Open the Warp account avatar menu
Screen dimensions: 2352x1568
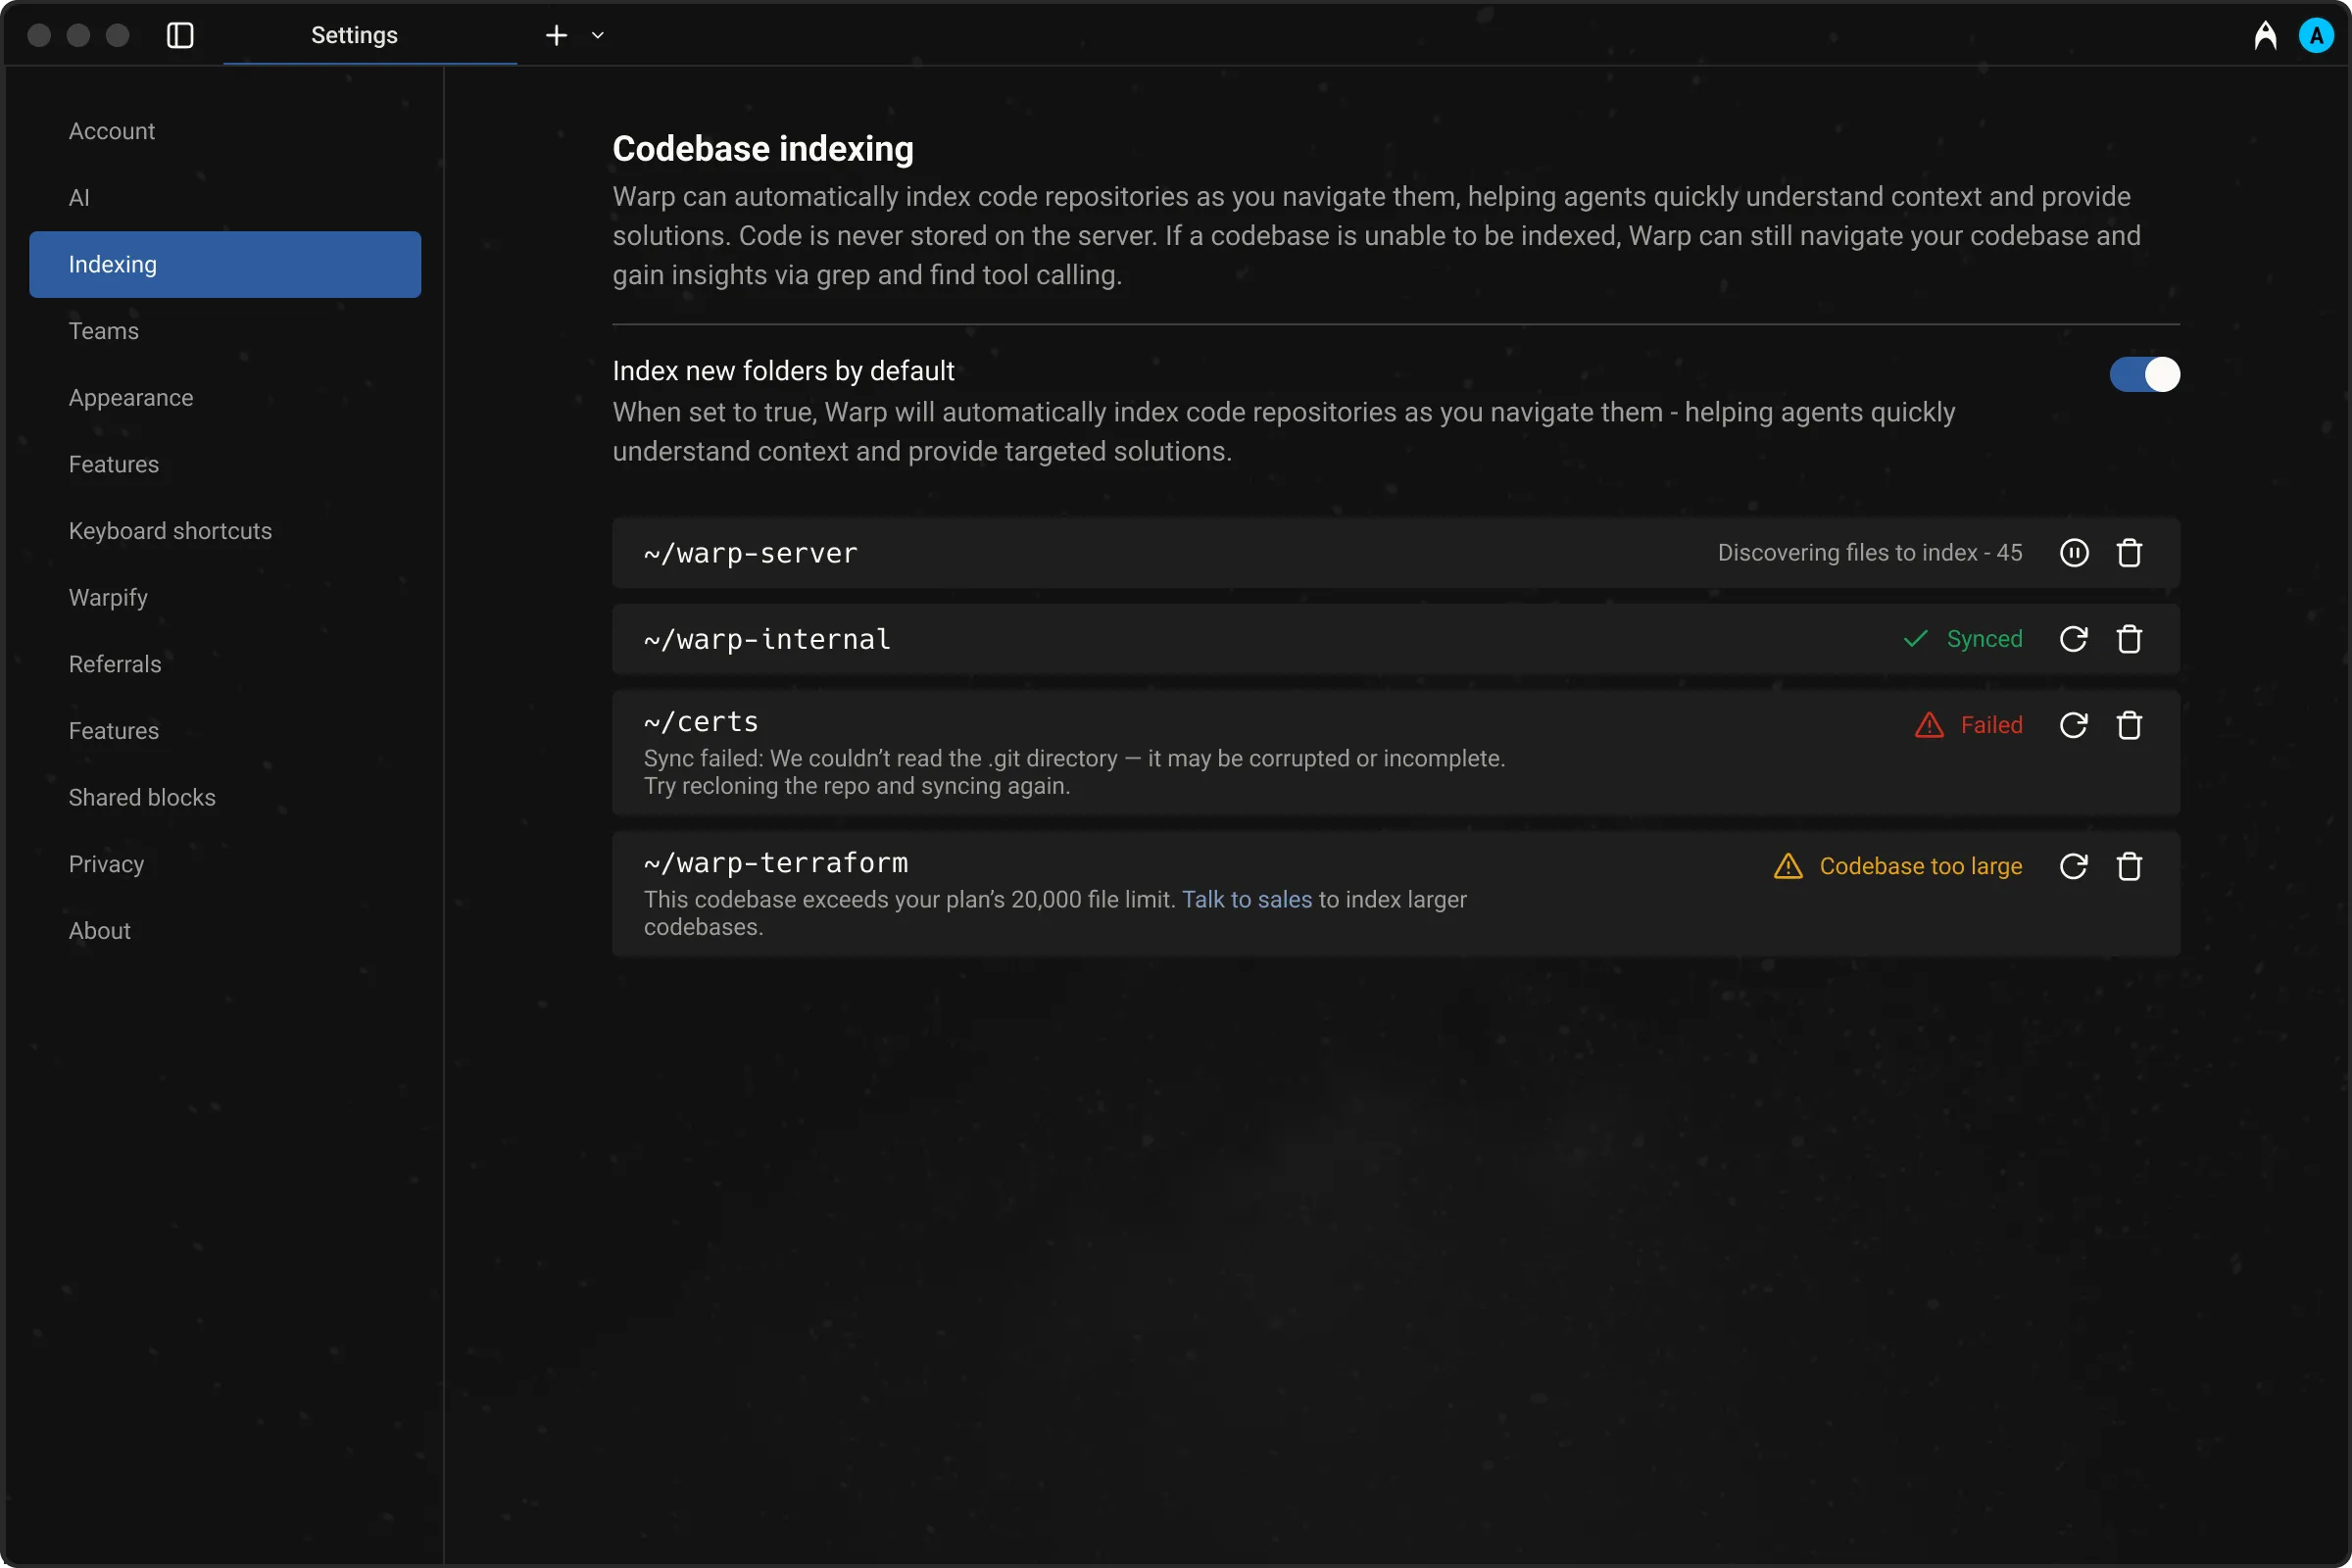click(2317, 34)
